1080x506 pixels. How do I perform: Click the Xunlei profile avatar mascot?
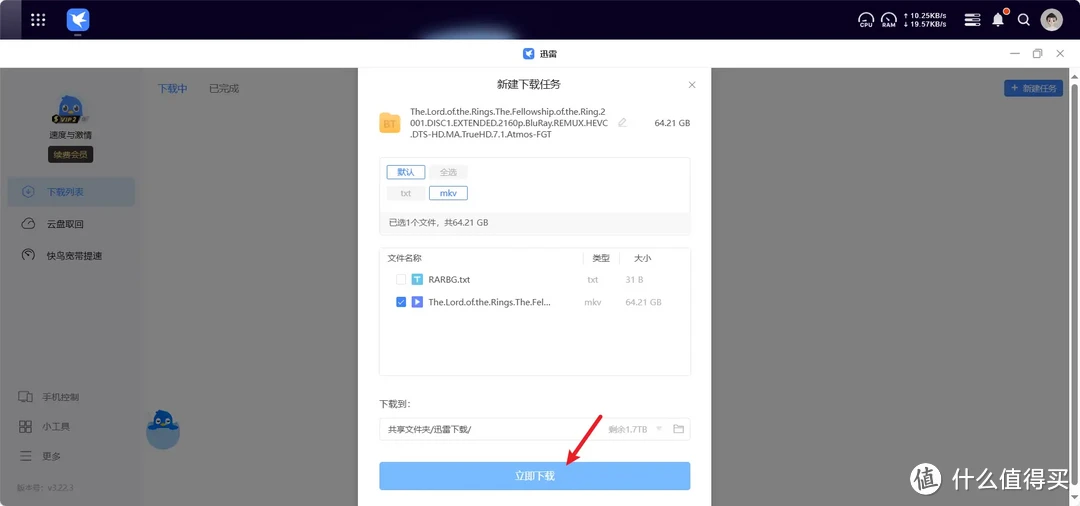(x=70, y=109)
